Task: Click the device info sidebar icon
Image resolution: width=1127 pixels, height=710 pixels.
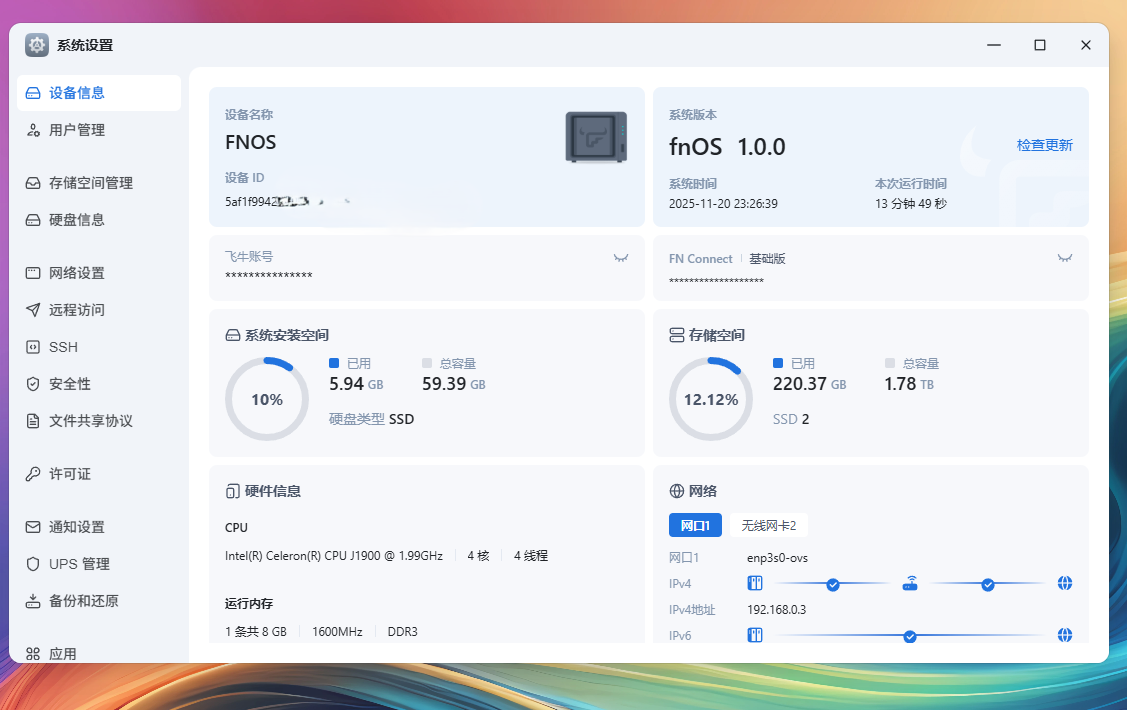Action: (x=33, y=93)
